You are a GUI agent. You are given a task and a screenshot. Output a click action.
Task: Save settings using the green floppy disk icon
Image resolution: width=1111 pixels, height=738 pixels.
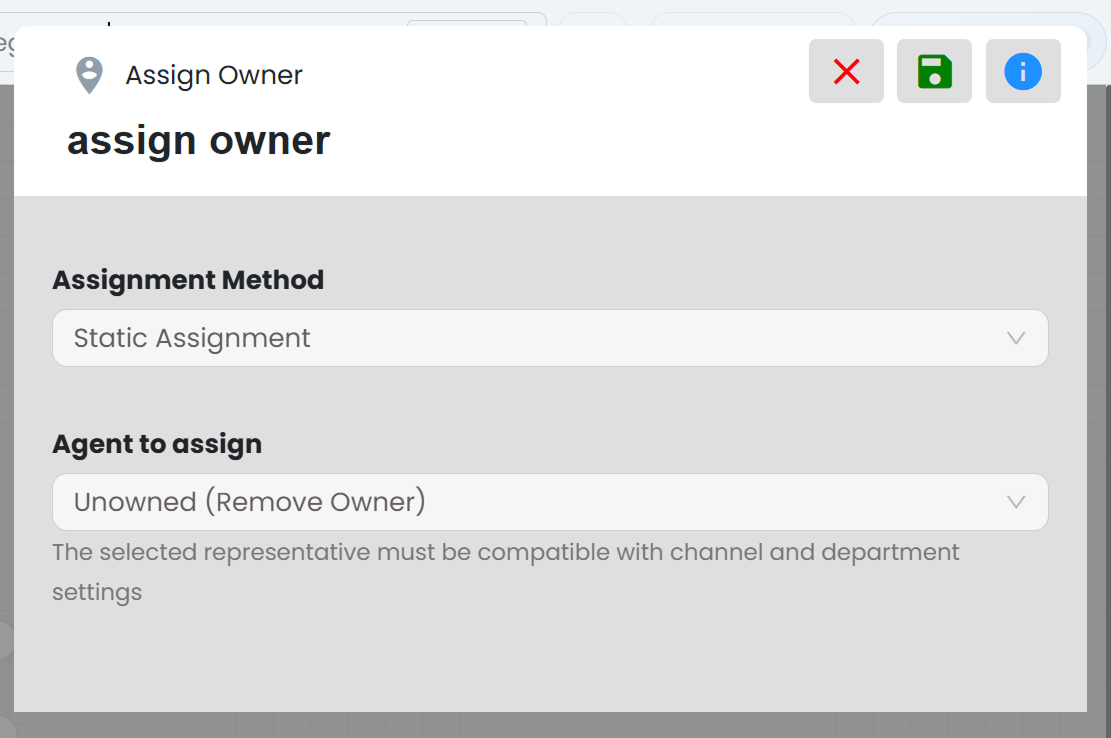[x=934, y=72]
